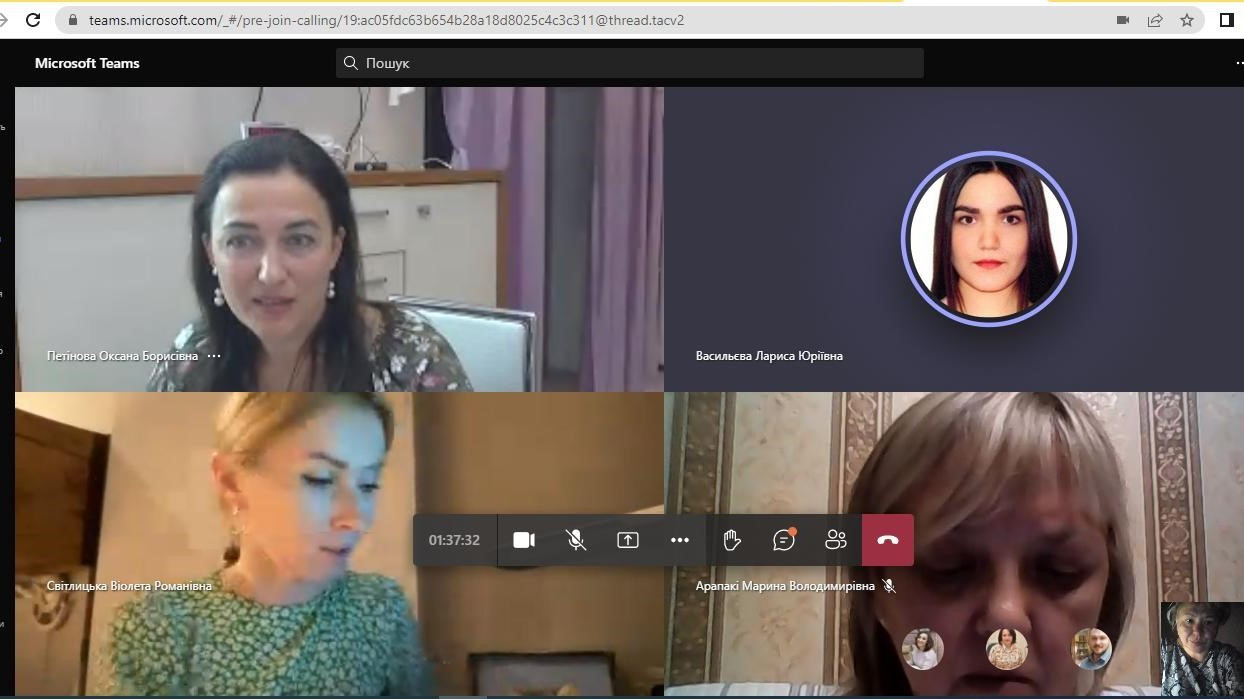Viewport: 1244px width, 699px height.
Task: Reload the browser page
Action: coord(33,20)
